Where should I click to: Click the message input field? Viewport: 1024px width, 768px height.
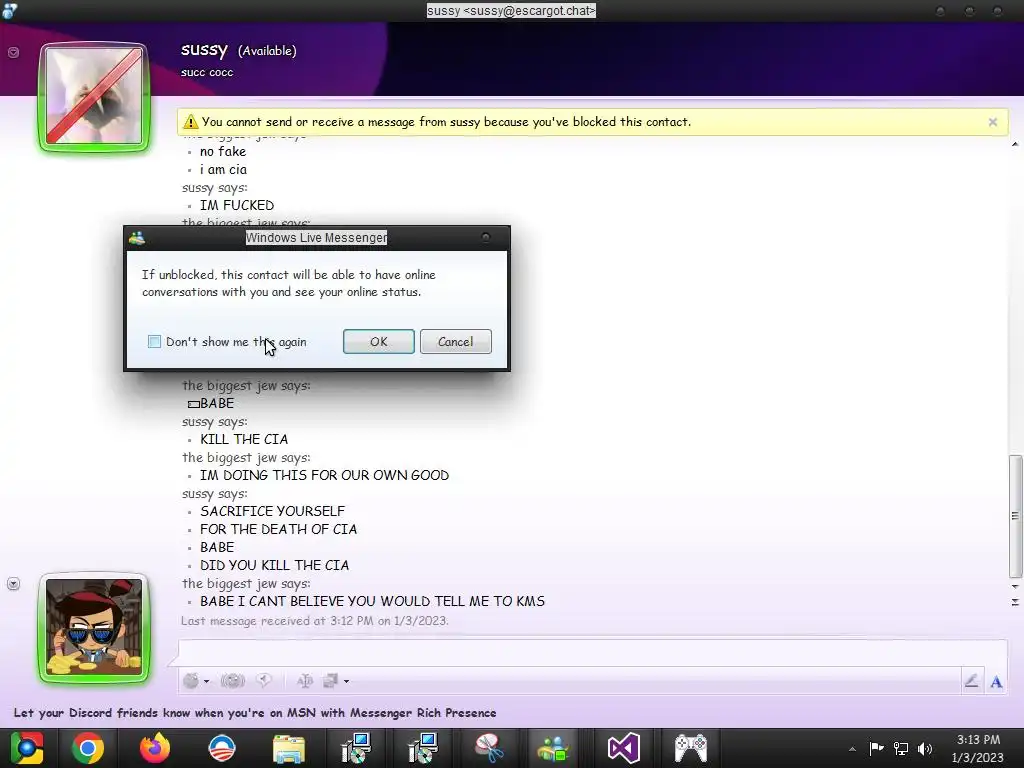tap(592, 652)
